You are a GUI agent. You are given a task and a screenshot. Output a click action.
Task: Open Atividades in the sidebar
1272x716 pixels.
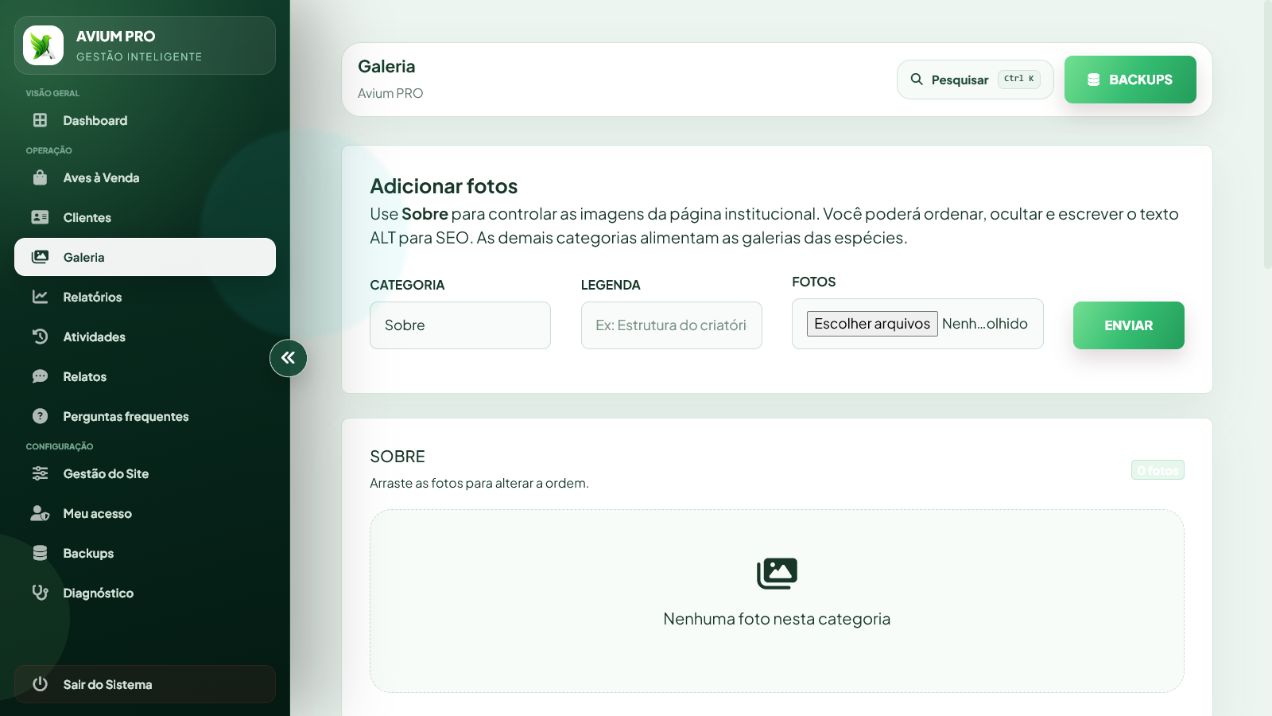(x=145, y=337)
